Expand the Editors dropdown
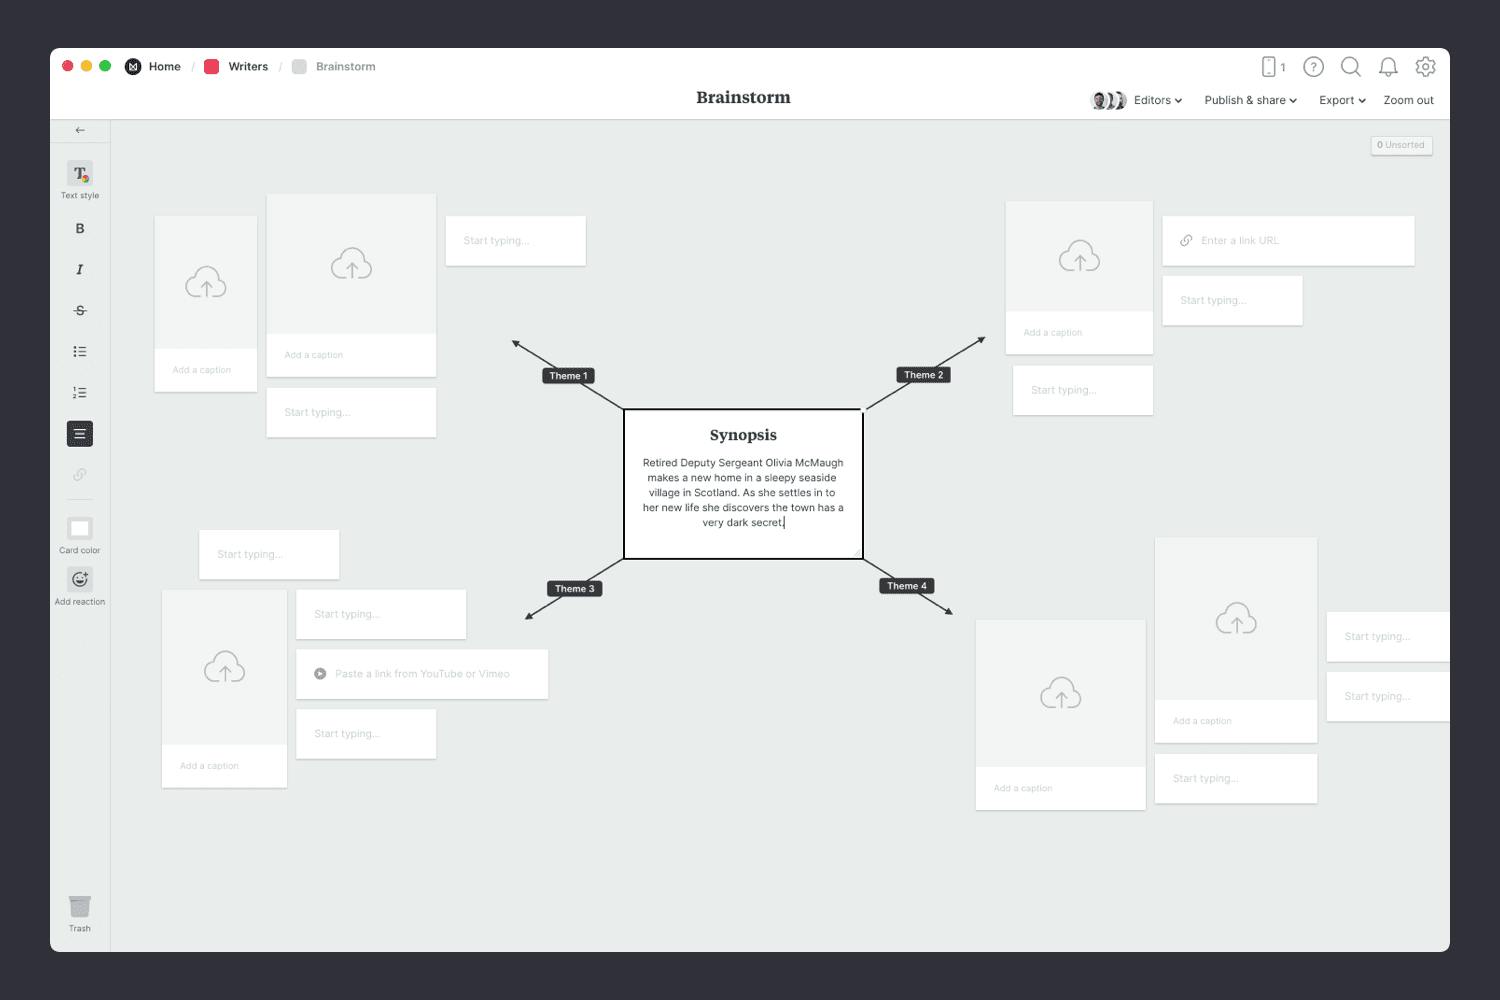1500x1000 pixels. (x=1157, y=100)
